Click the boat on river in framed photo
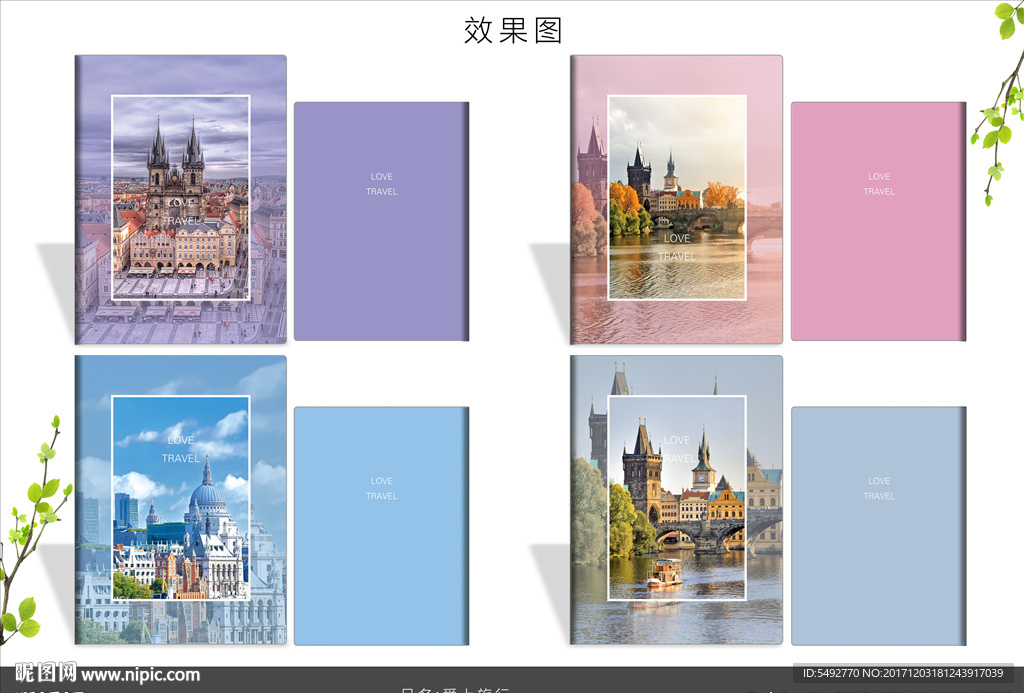The width and height of the screenshot is (1024, 693). point(665,572)
